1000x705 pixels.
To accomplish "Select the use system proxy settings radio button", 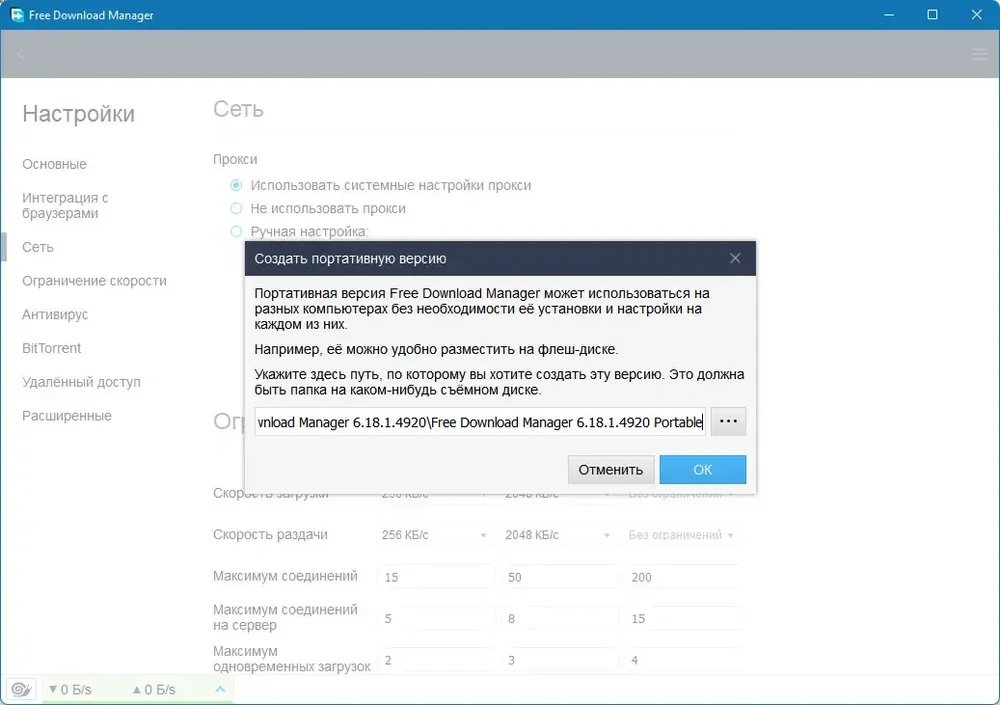I will 236,185.
